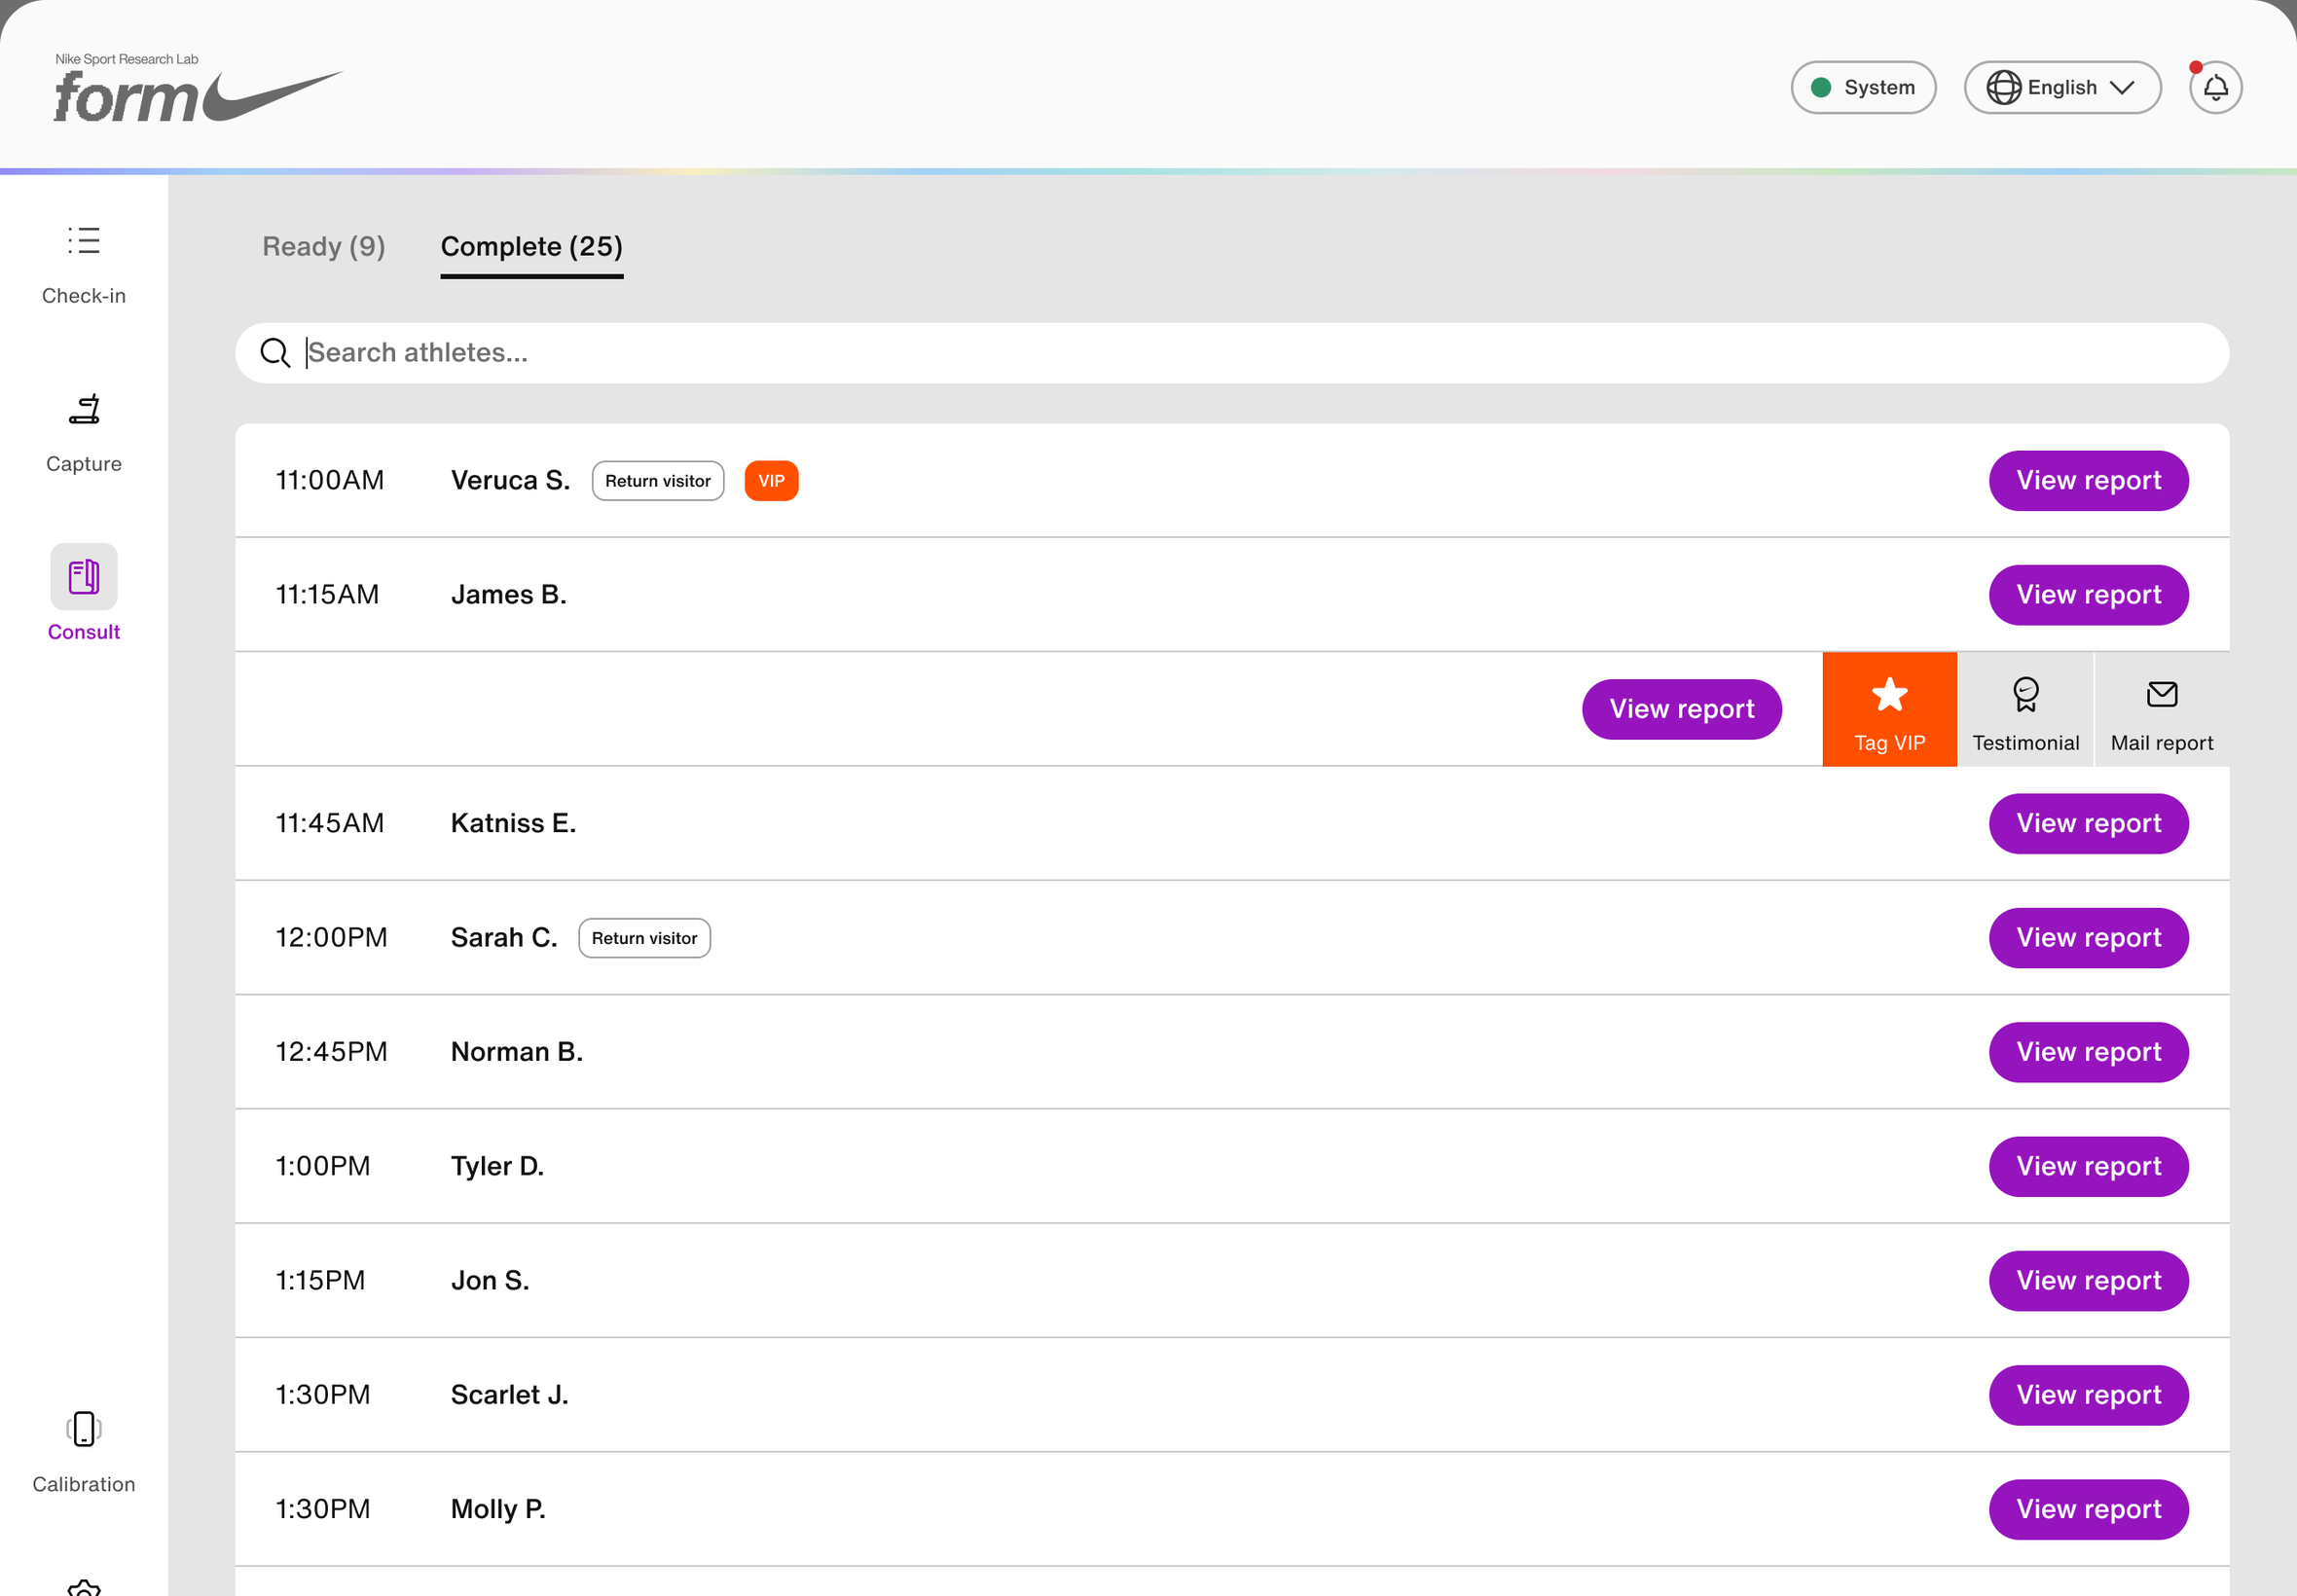View report for Sarah C.
The height and width of the screenshot is (1596, 2297).
point(2088,938)
